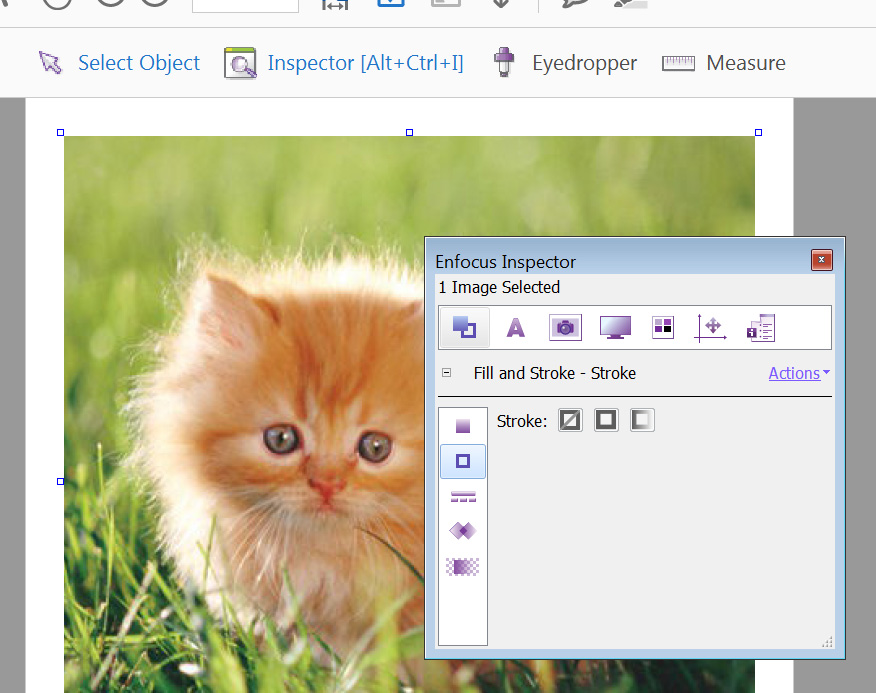This screenshot has height=693, width=876.
Task: Collapse the Fill and Stroke section
Action: (x=446, y=373)
